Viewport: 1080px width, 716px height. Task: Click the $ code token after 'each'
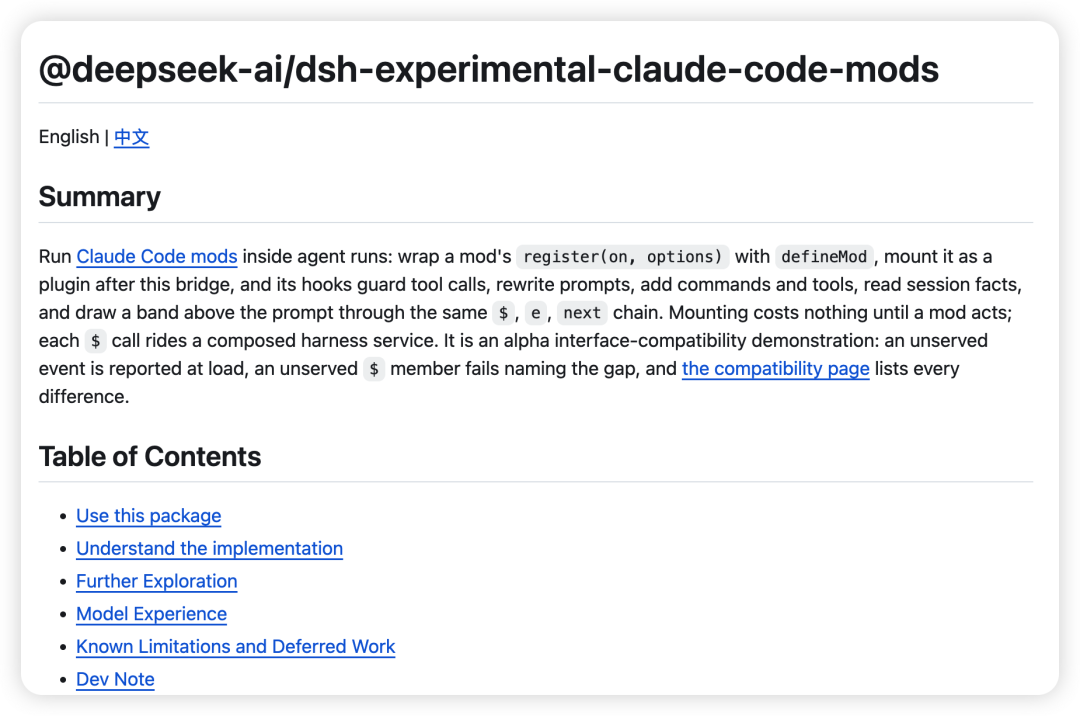click(96, 341)
